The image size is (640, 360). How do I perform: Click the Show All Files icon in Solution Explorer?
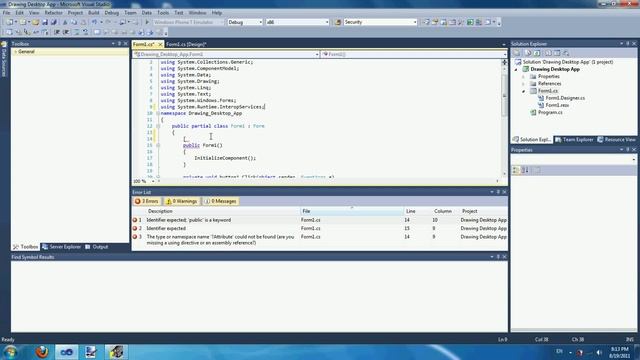[x=528, y=53]
